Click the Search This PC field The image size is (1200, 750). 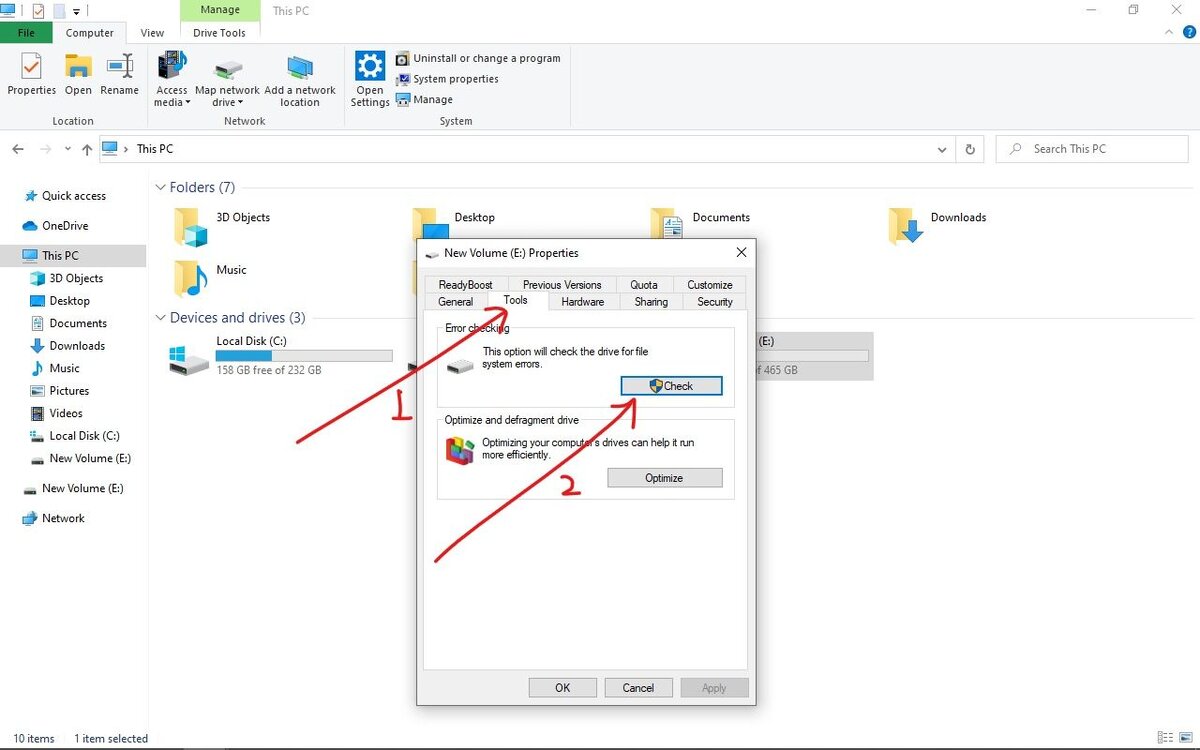(1092, 149)
